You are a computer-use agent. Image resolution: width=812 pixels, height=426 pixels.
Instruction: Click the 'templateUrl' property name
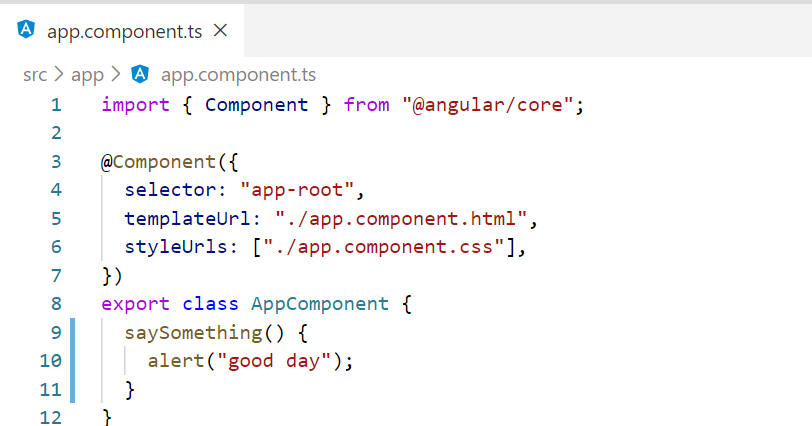point(187,218)
